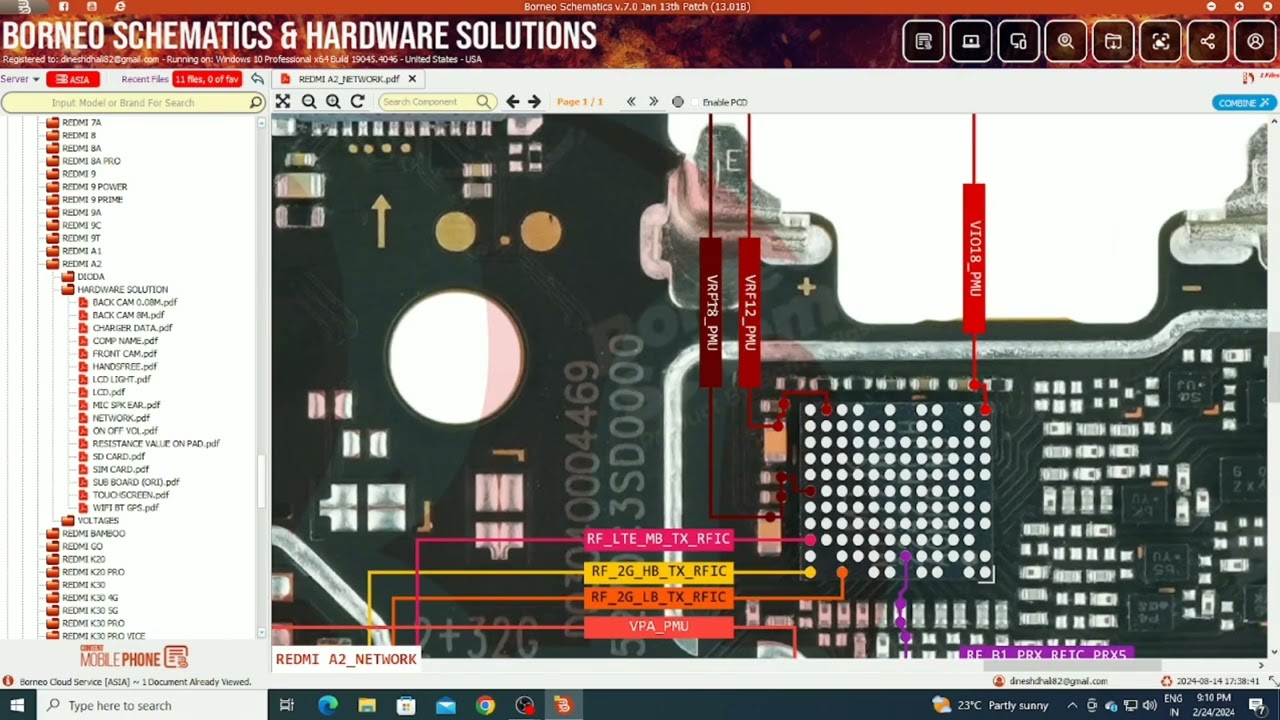Viewport: 1280px width, 720px height.
Task: Open Microsoft Edge from taskbar
Action: (328, 705)
